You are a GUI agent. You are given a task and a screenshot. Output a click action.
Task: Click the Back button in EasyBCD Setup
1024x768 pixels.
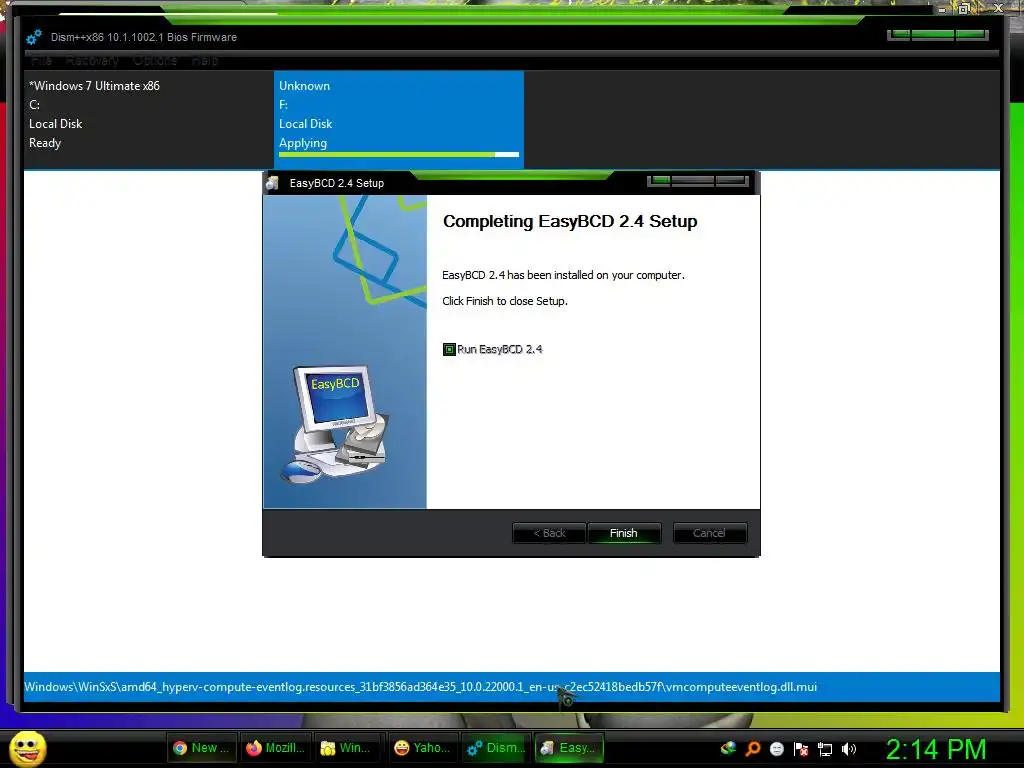[x=549, y=533]
